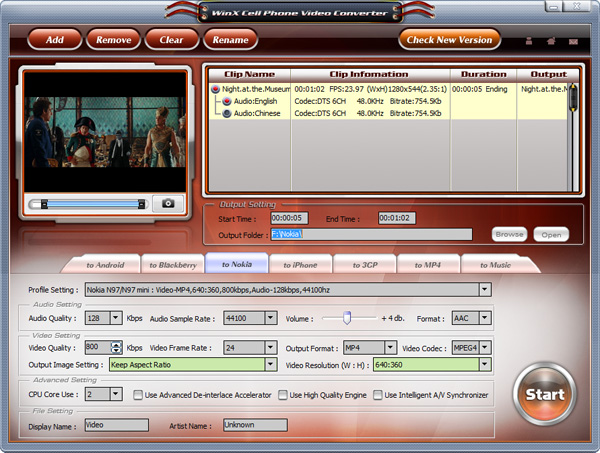Image resolution: width=600 pixels, height=453 pixels.
Task: Switch to the to Android tab
Action: (x=105, y=265)
